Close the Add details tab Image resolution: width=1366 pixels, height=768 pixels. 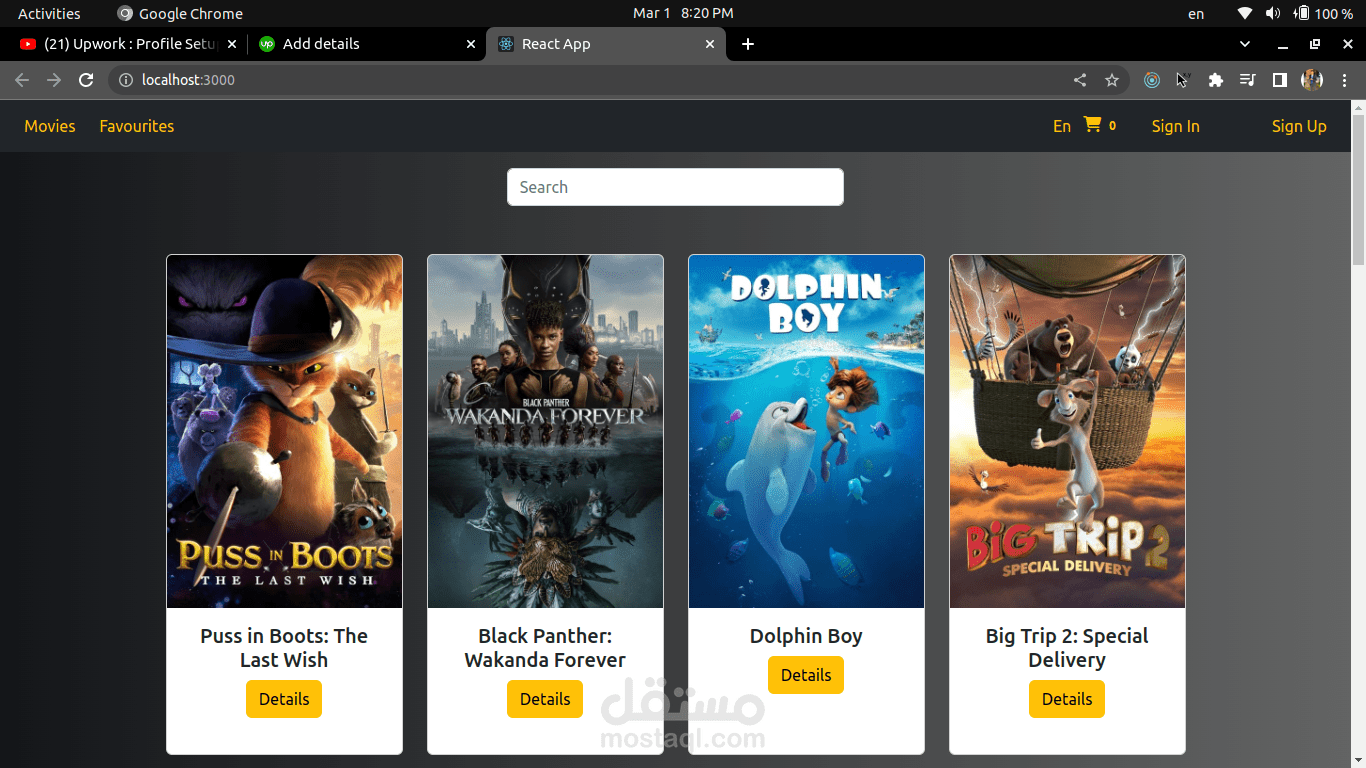[471, 44]
